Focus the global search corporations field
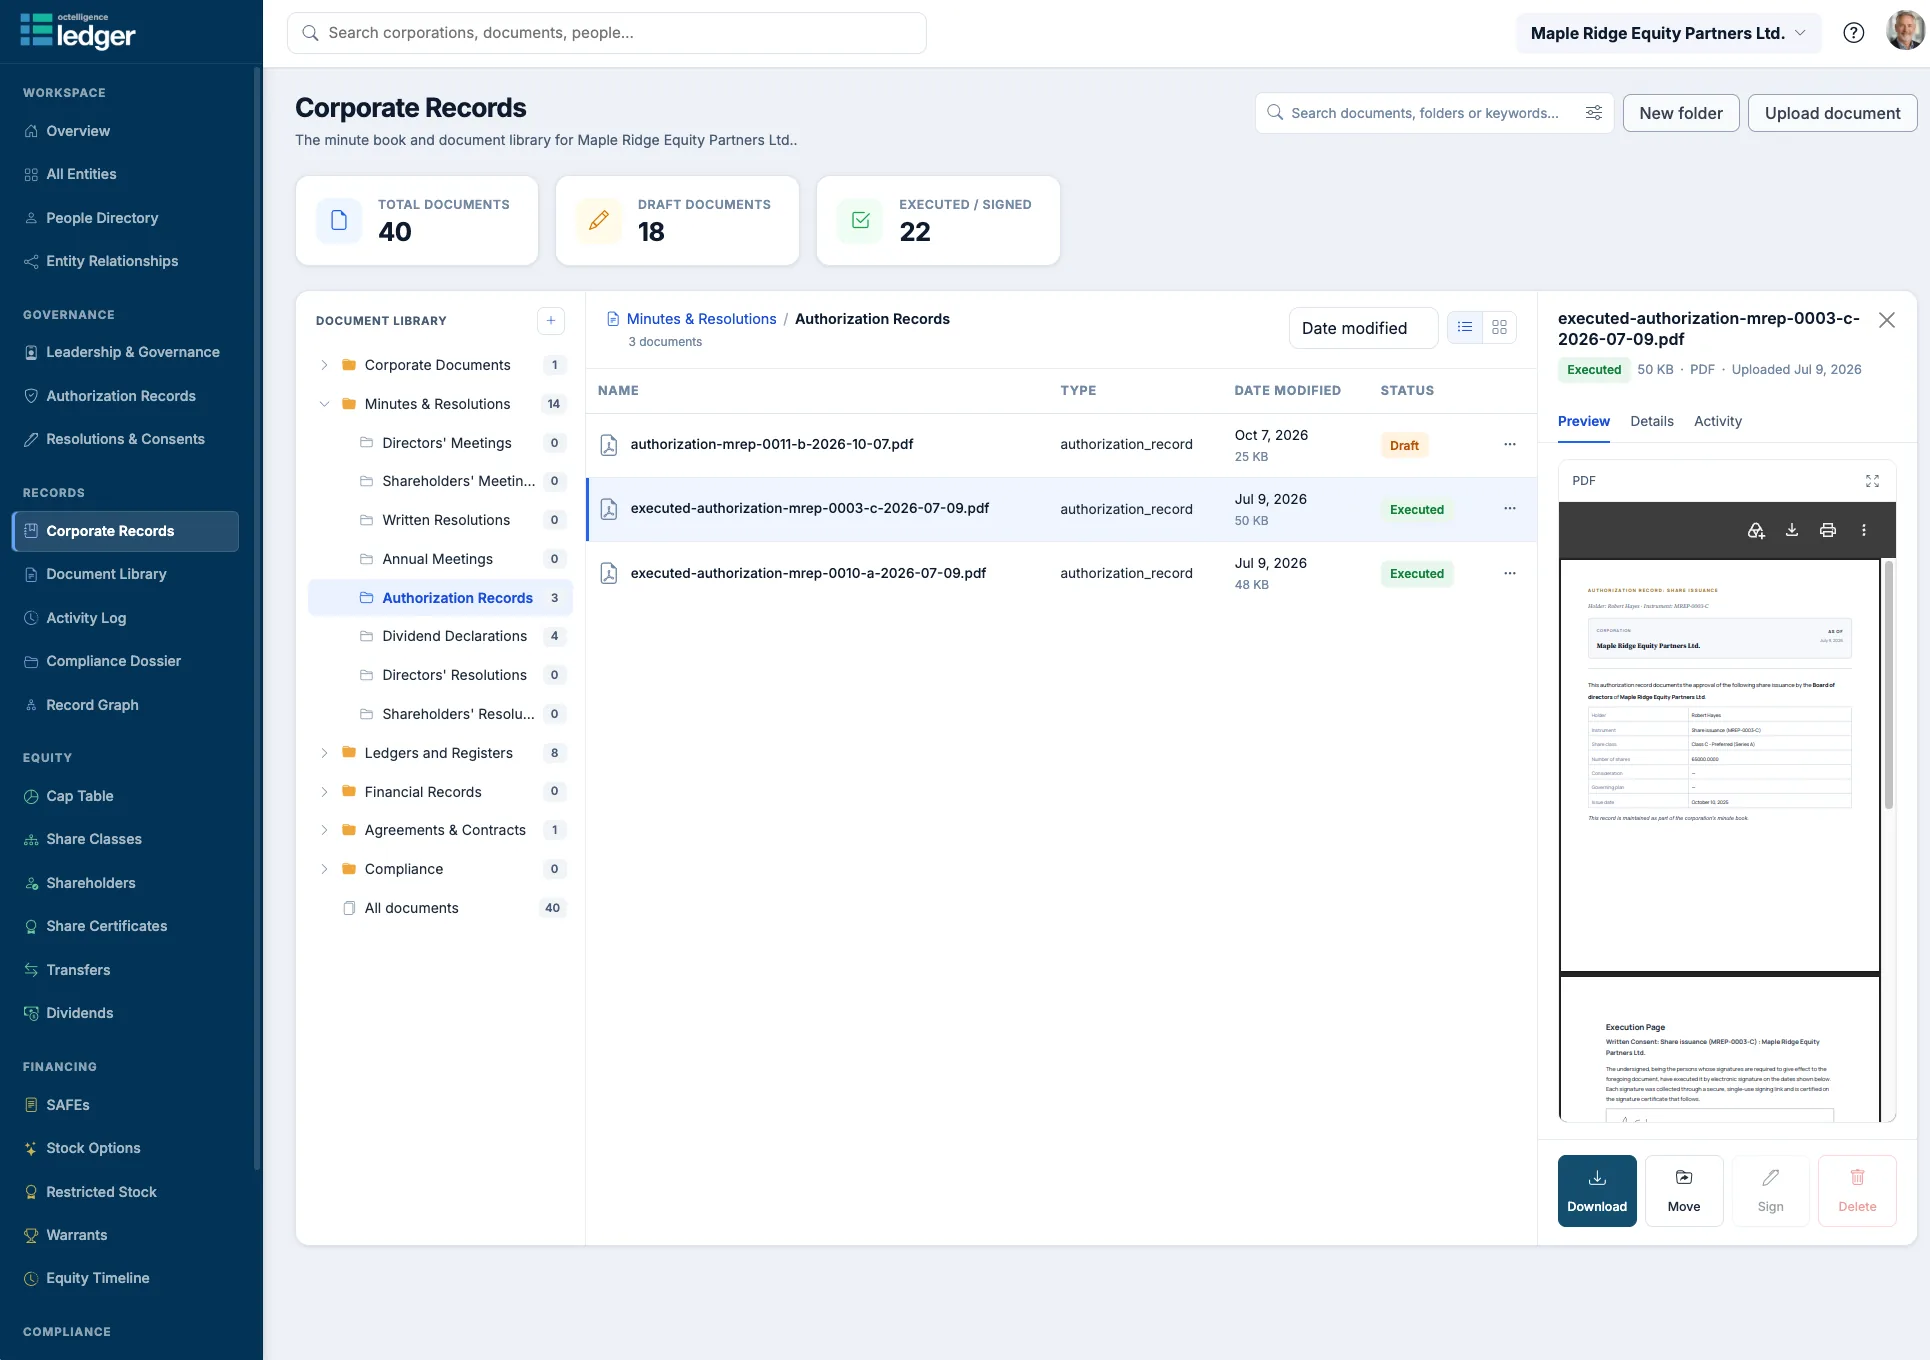This screenshot has width=1930, height=1360. (x=606, y=33)
